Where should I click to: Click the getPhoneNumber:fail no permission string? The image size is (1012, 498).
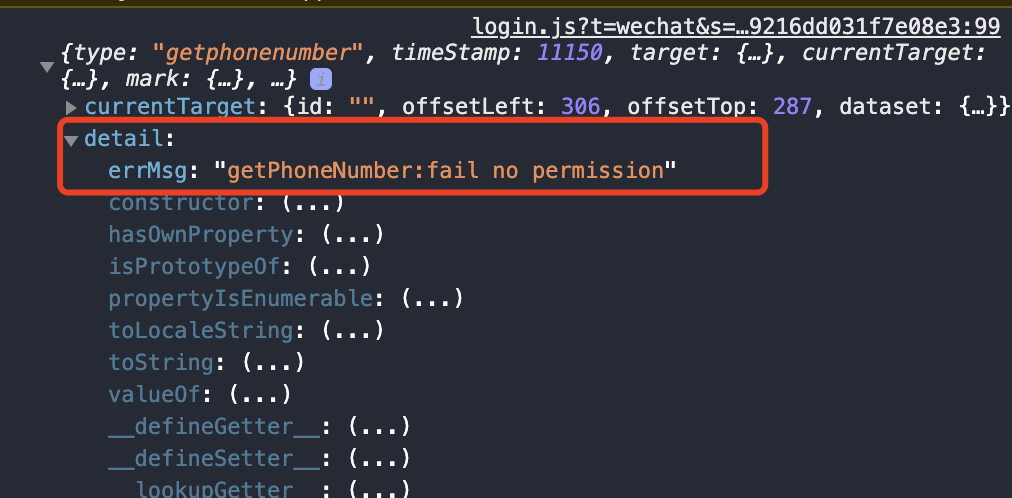point(445,170)
